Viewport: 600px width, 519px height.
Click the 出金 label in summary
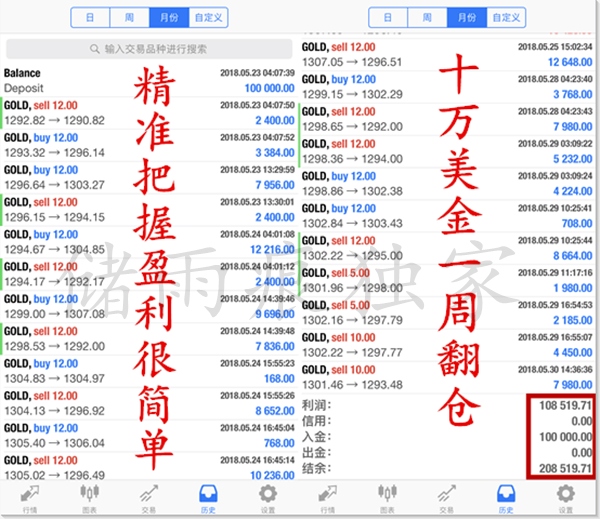[316, 452]
